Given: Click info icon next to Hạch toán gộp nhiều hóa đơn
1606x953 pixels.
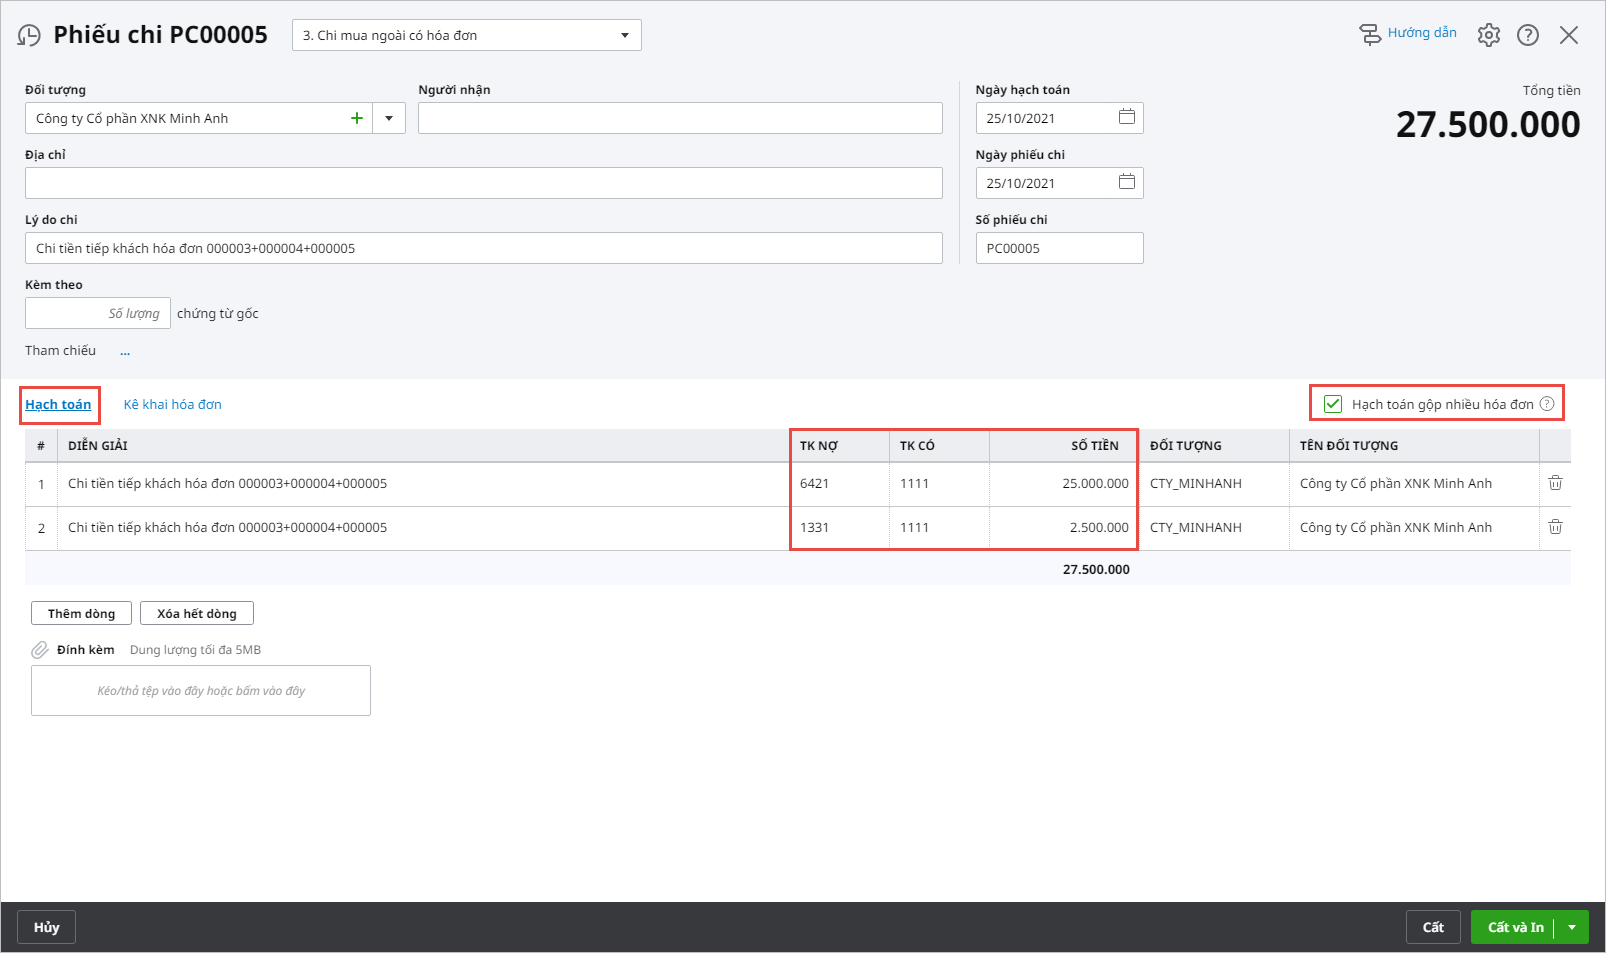Looking at the screenshot, I should pyautogui.click(x=1547, y=404).
